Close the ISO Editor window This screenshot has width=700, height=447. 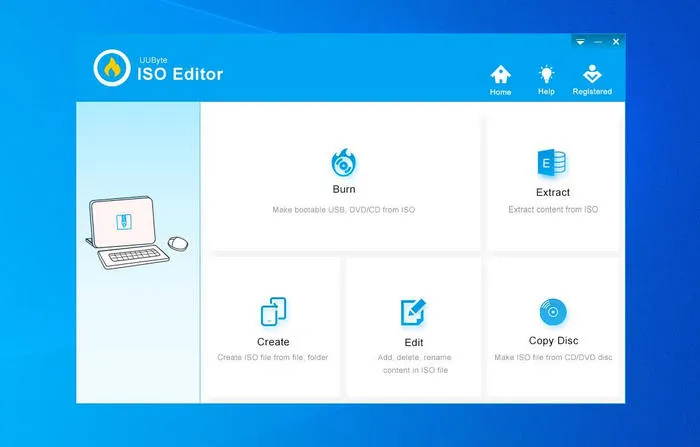[616, 42]
